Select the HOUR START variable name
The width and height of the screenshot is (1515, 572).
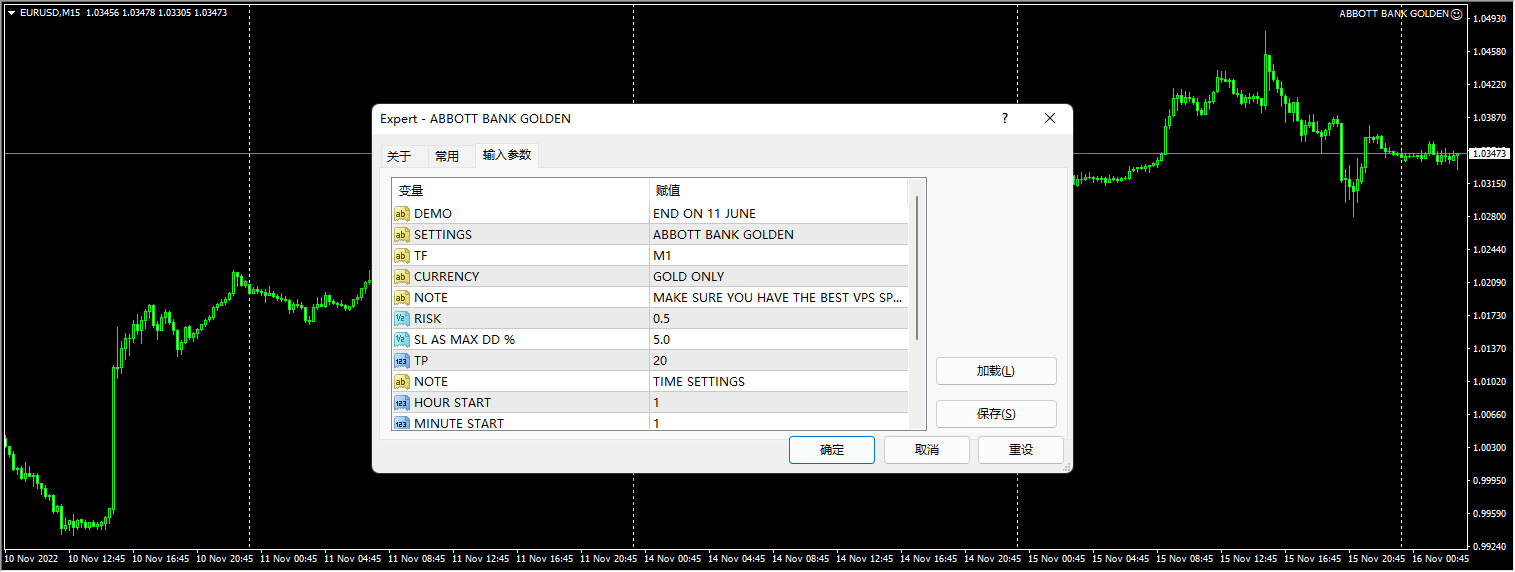click(453, 402)
